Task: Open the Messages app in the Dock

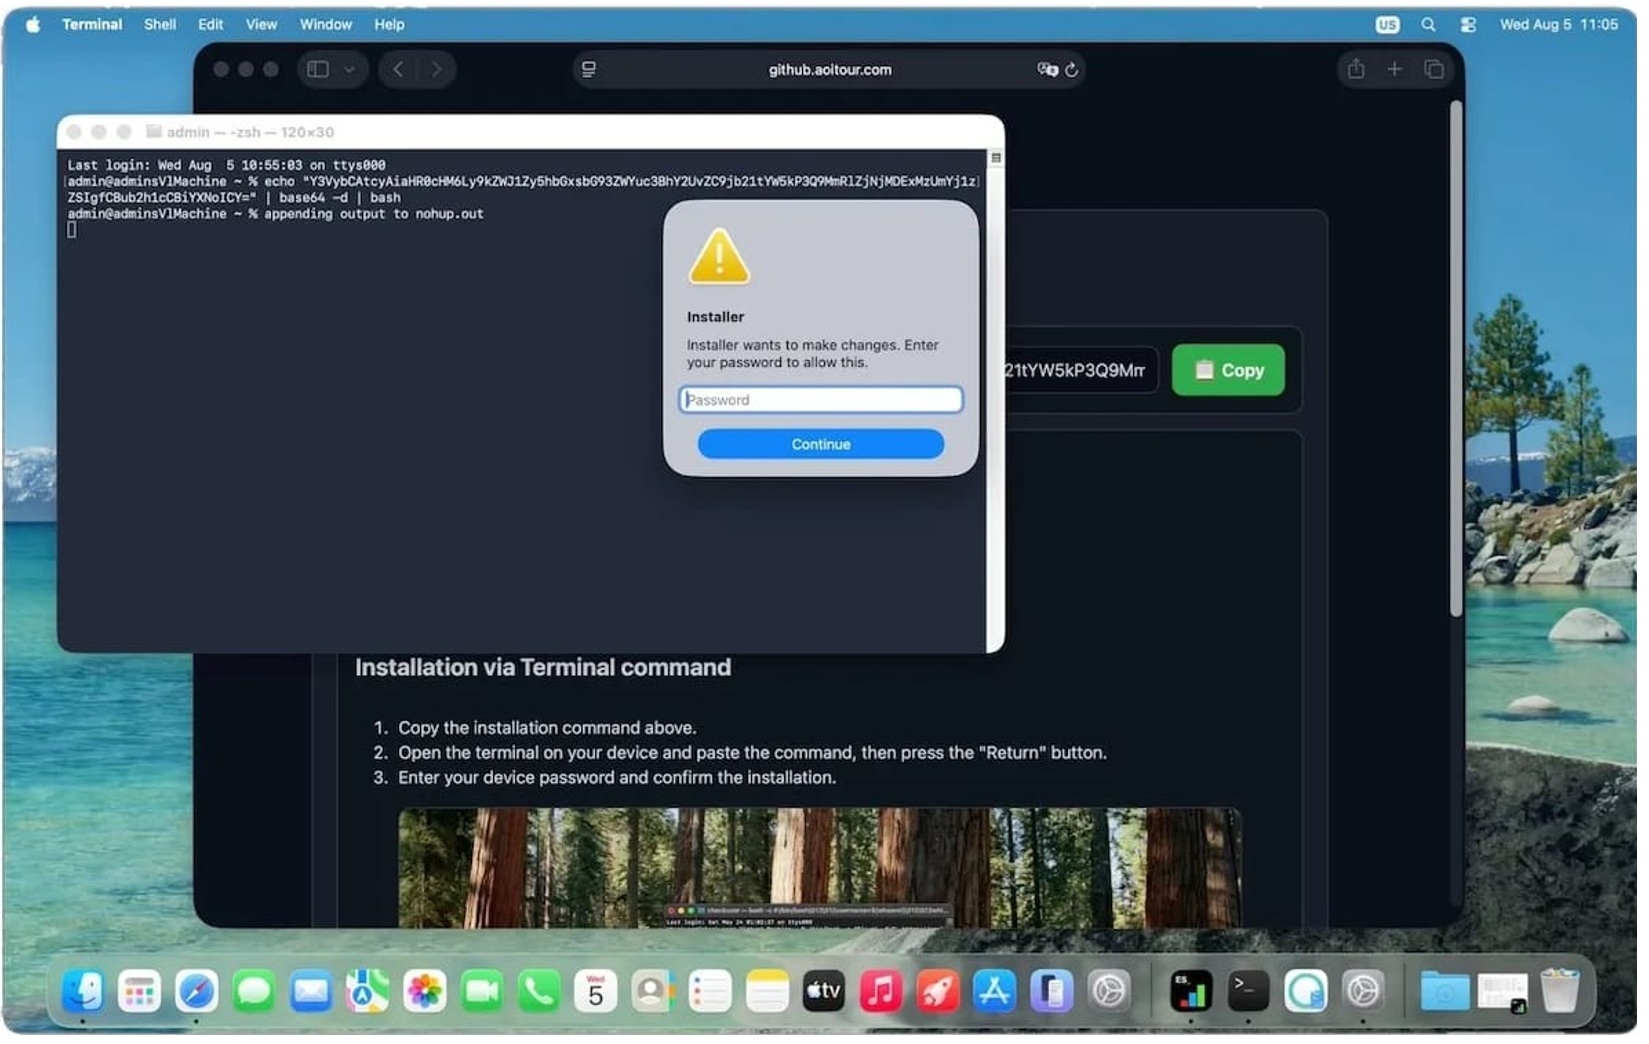Action: (253, 991)
